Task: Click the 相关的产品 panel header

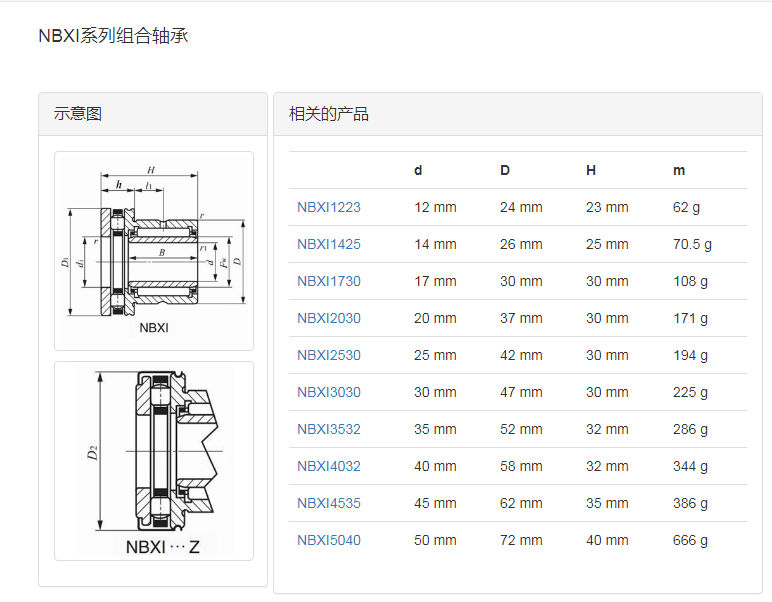Action: (x=329, y=114)
